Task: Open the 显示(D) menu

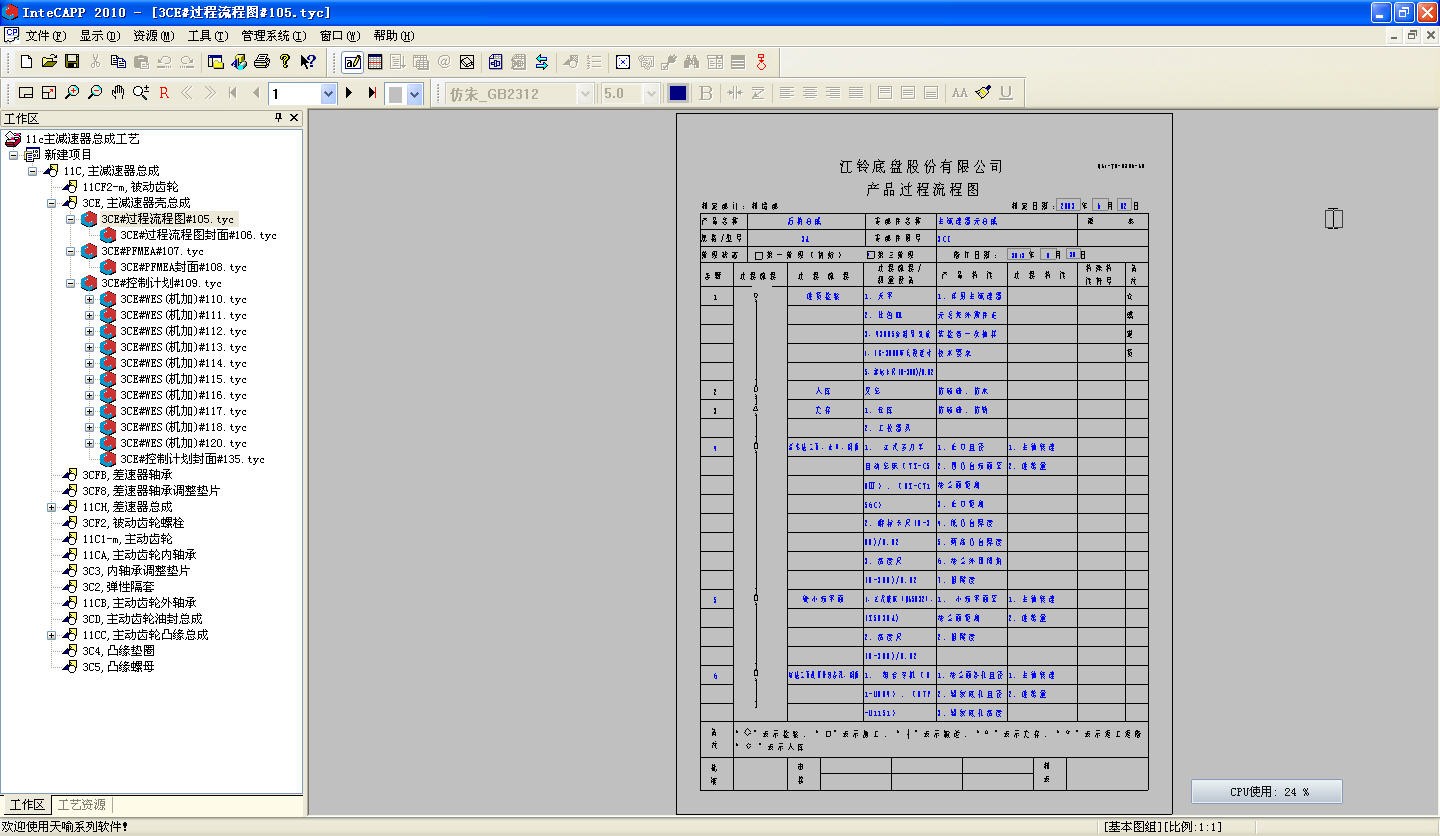Action: point(99,36)
